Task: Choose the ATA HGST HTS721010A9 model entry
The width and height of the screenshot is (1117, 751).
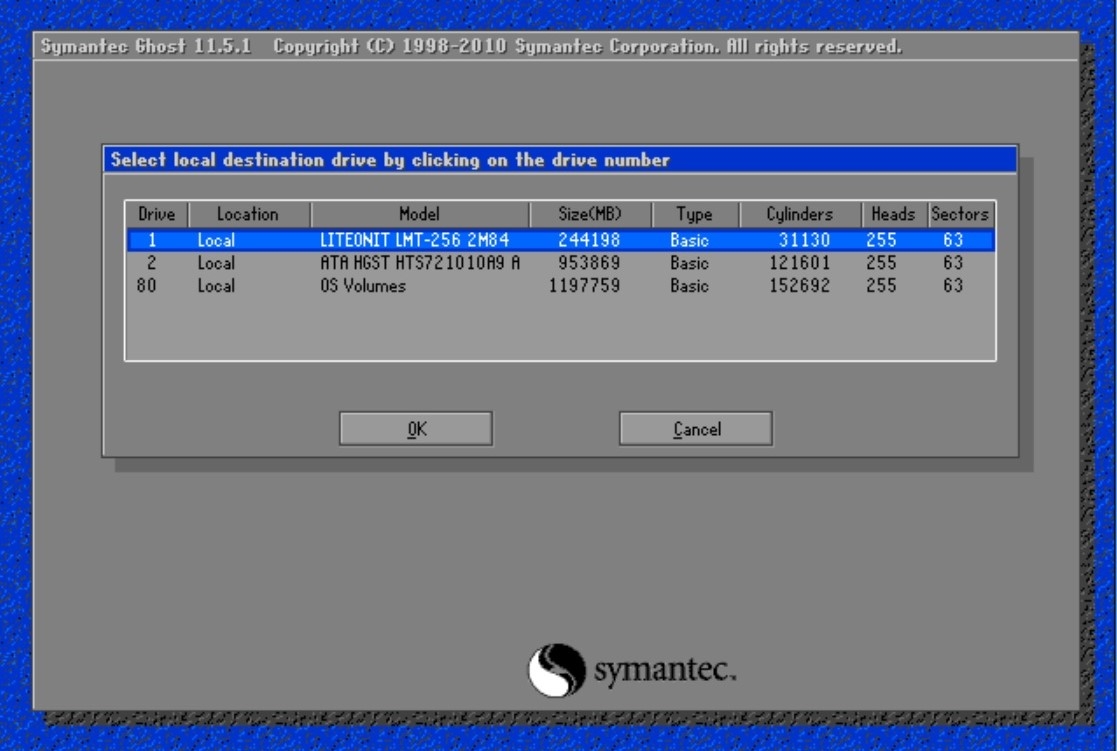Action: tap(419, 263)
